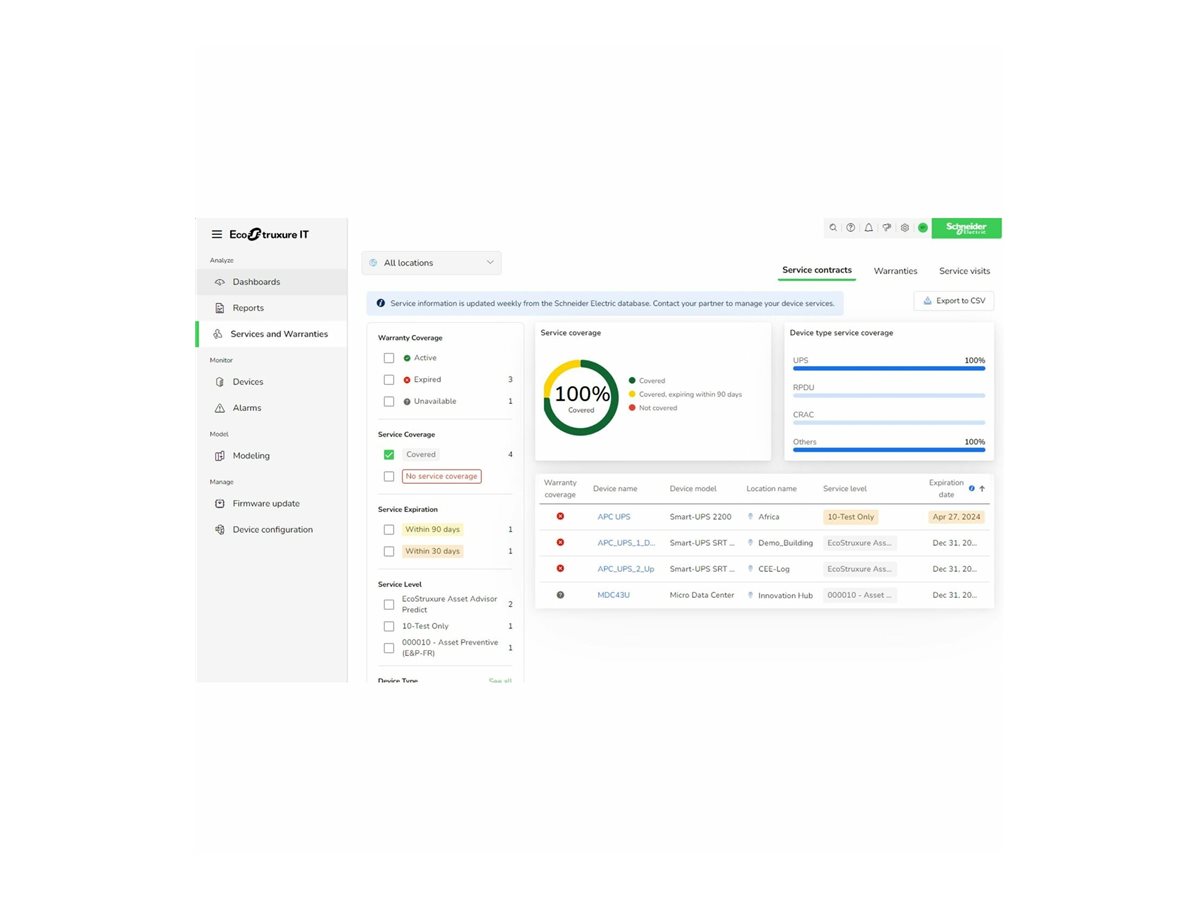Click the Export to CSV button
The height and width of the screenshot is (900, 1200).
pyautogui.click(x=953, y=301)
